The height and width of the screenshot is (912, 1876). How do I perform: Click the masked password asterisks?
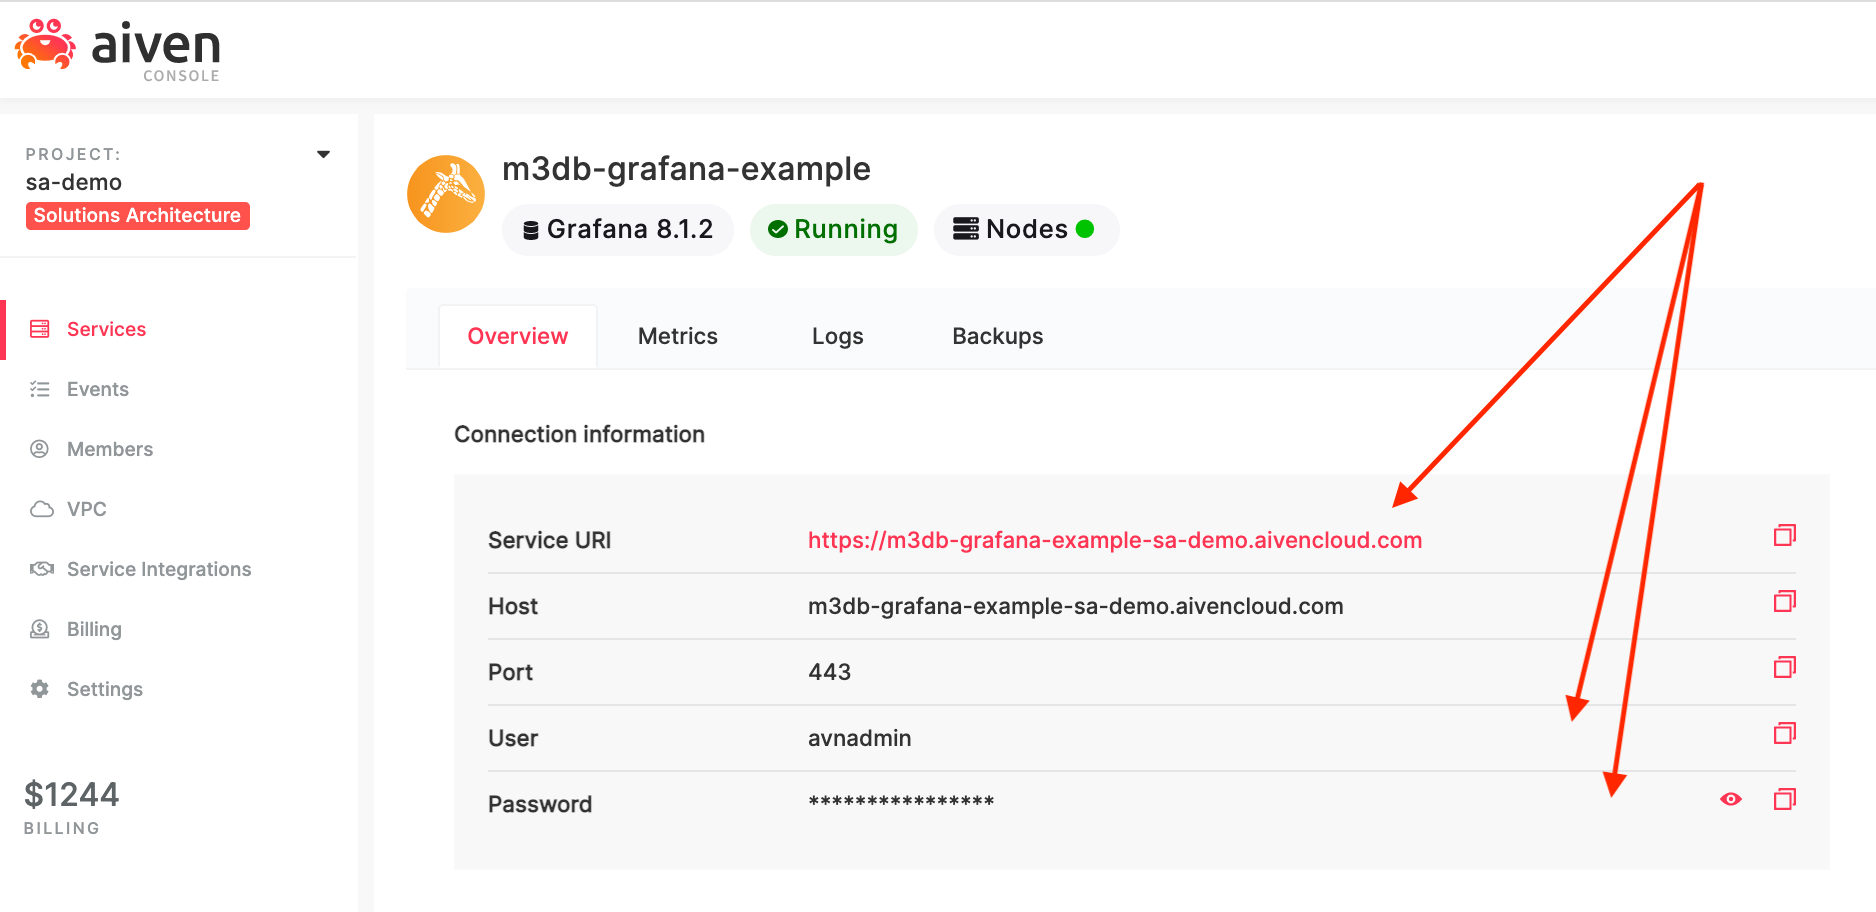(901, 802)
